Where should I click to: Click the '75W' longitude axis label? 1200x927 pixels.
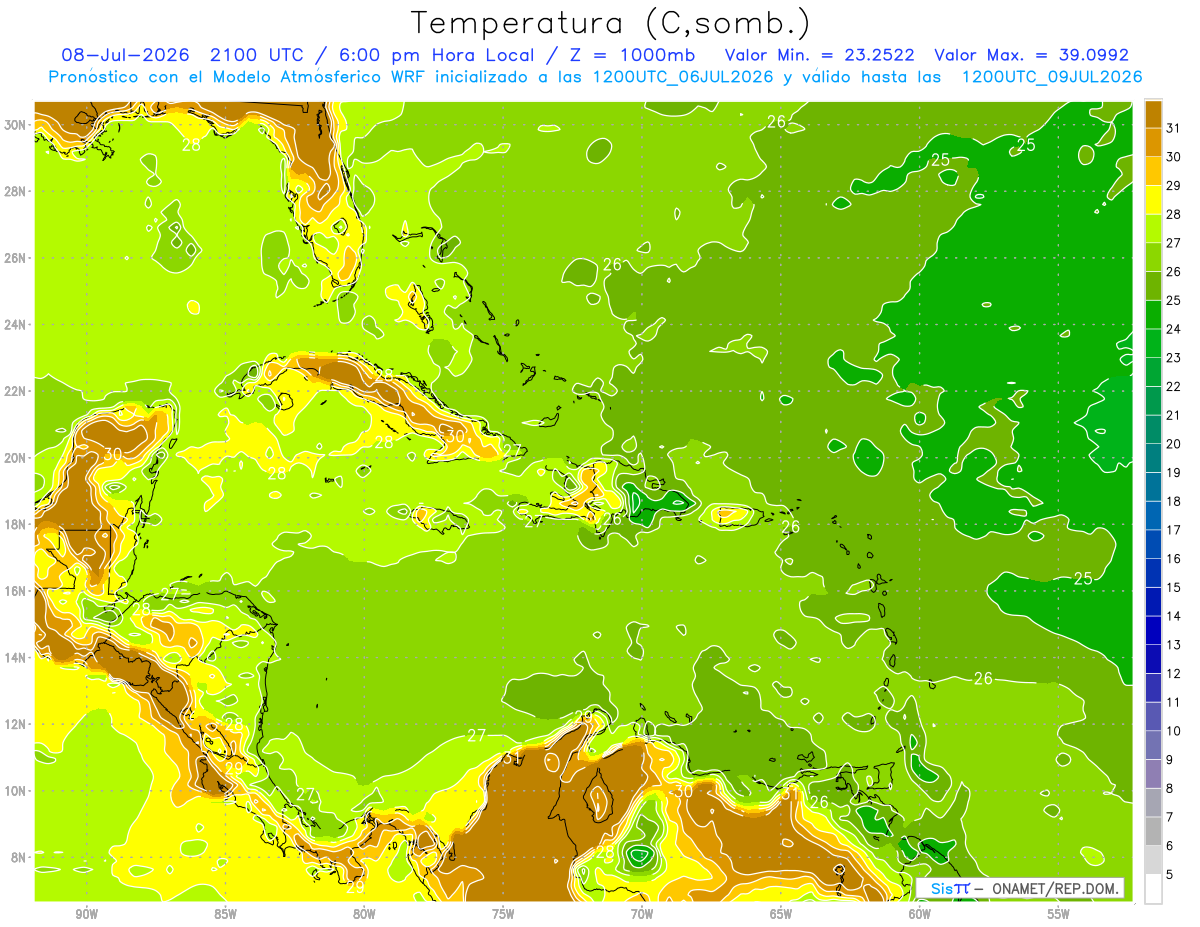coord(503,914)
